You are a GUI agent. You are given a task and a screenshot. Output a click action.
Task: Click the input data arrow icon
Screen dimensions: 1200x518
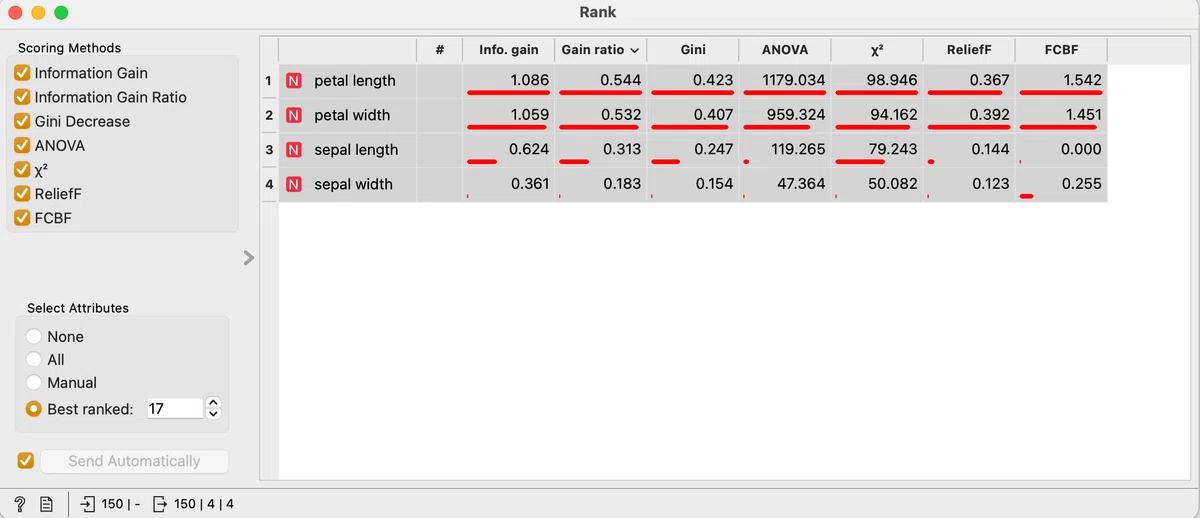point(88,504)
